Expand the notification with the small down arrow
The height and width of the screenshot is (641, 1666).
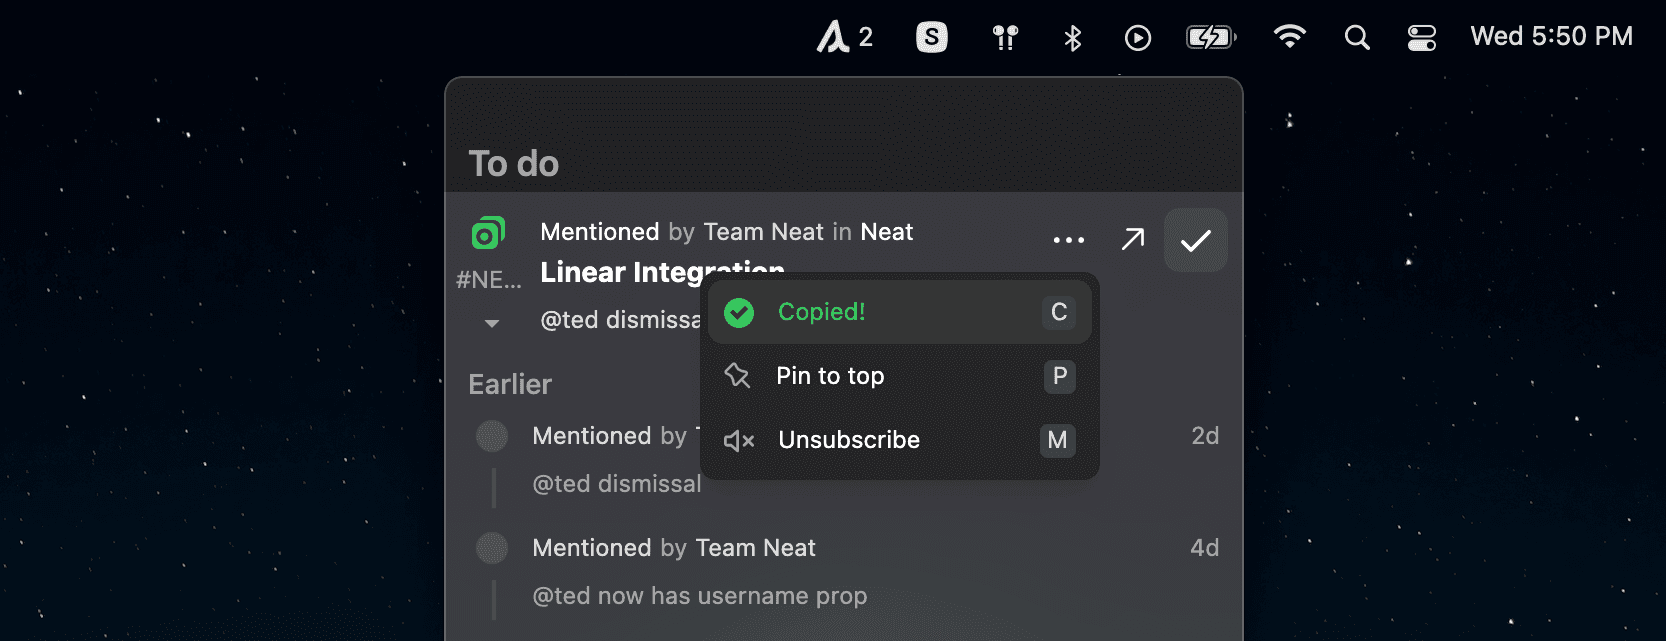491,323
